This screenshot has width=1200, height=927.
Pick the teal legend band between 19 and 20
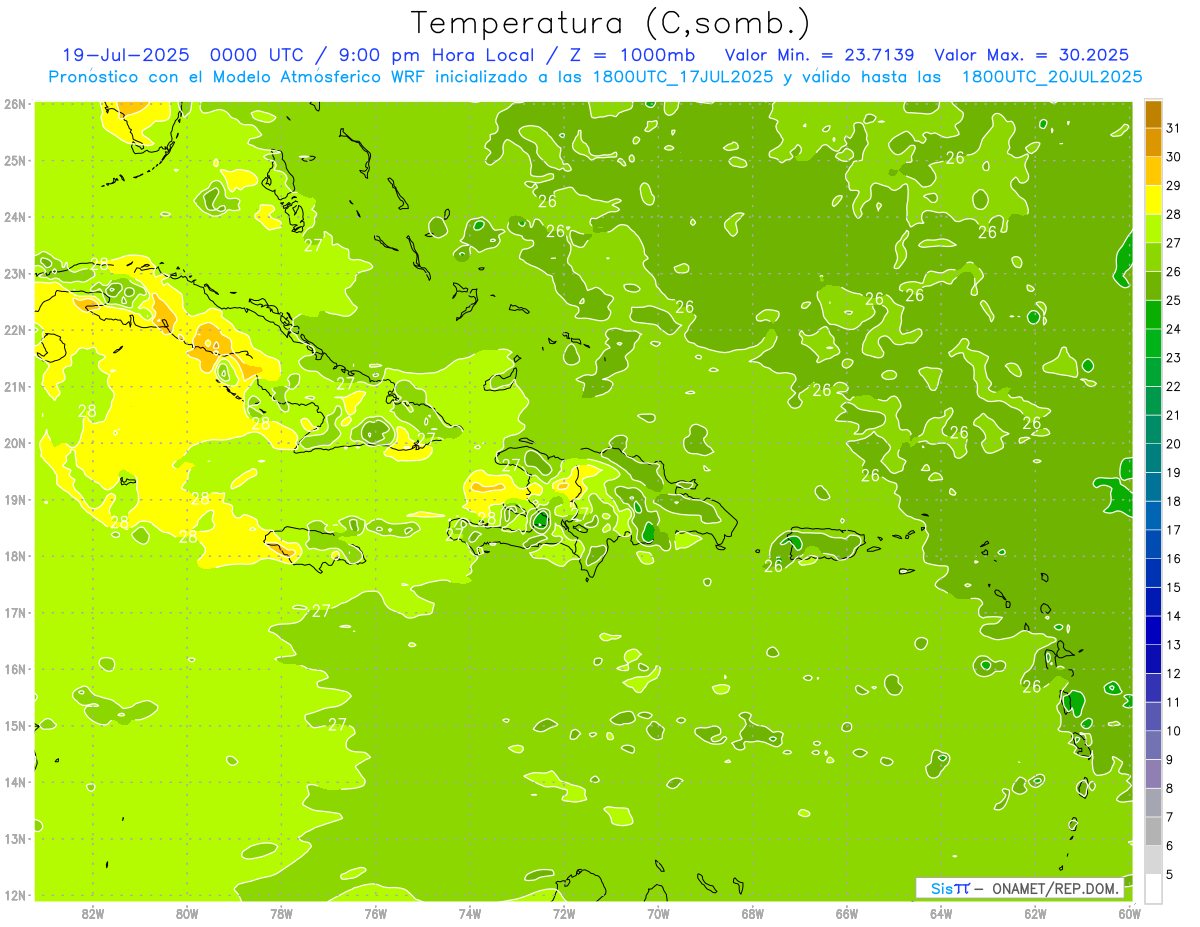coord(1153,458)
